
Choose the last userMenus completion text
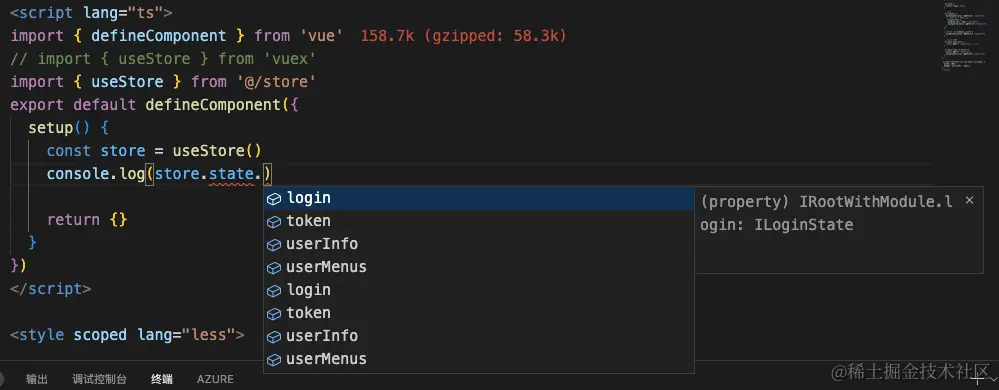(x=326, y=359)
